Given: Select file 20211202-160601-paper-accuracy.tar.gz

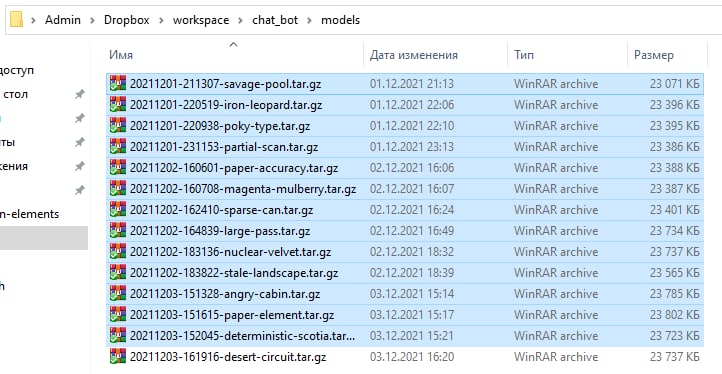Looking at the screenshot, I should point(234,168).
